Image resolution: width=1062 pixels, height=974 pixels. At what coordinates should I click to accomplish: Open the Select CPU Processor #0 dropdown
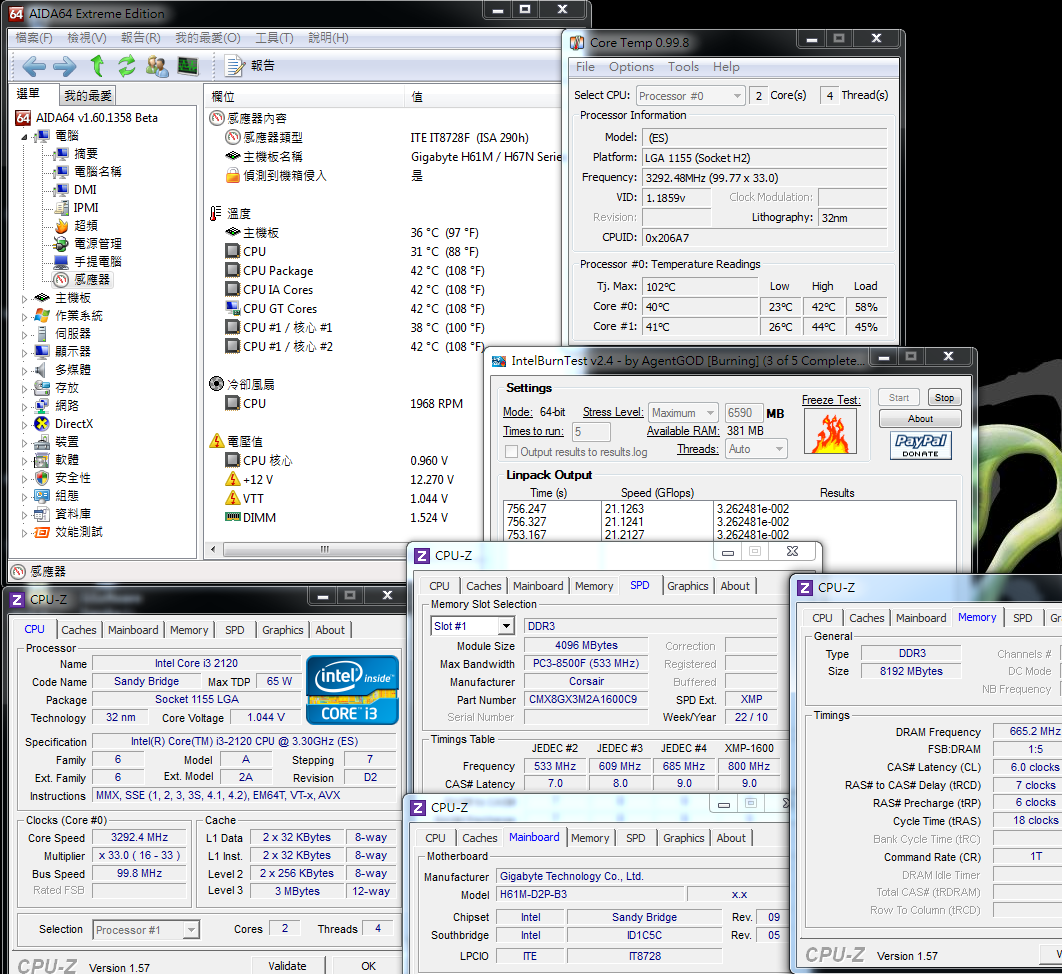point(690,96)
